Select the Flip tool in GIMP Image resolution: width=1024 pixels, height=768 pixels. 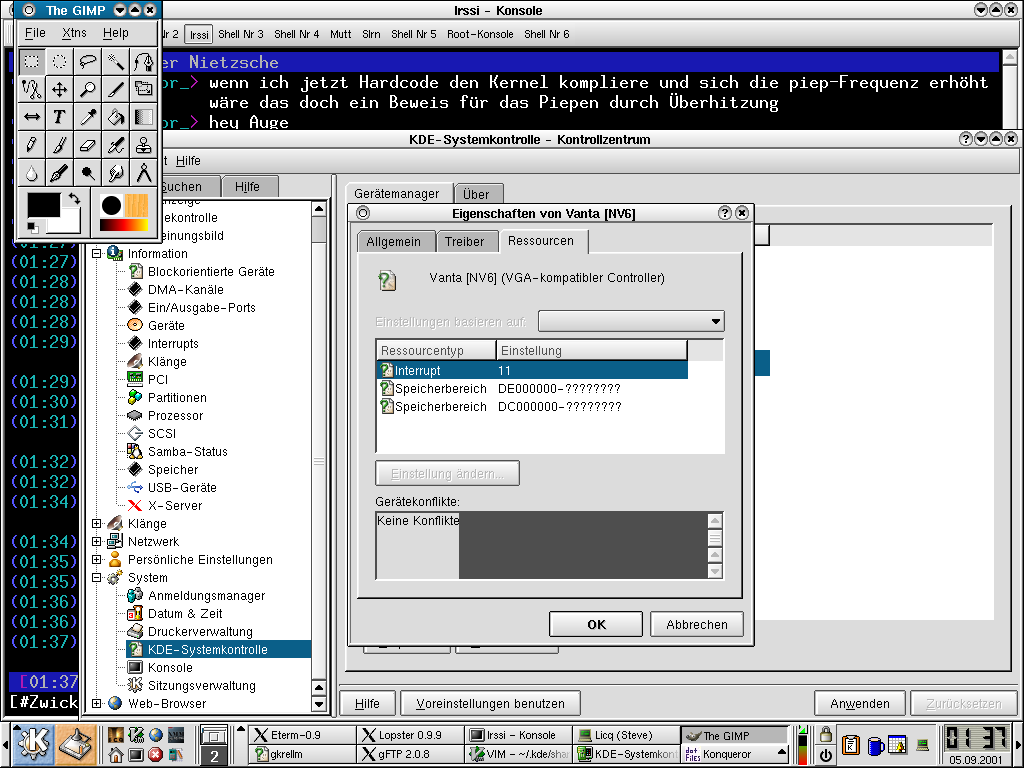[31, 117]
